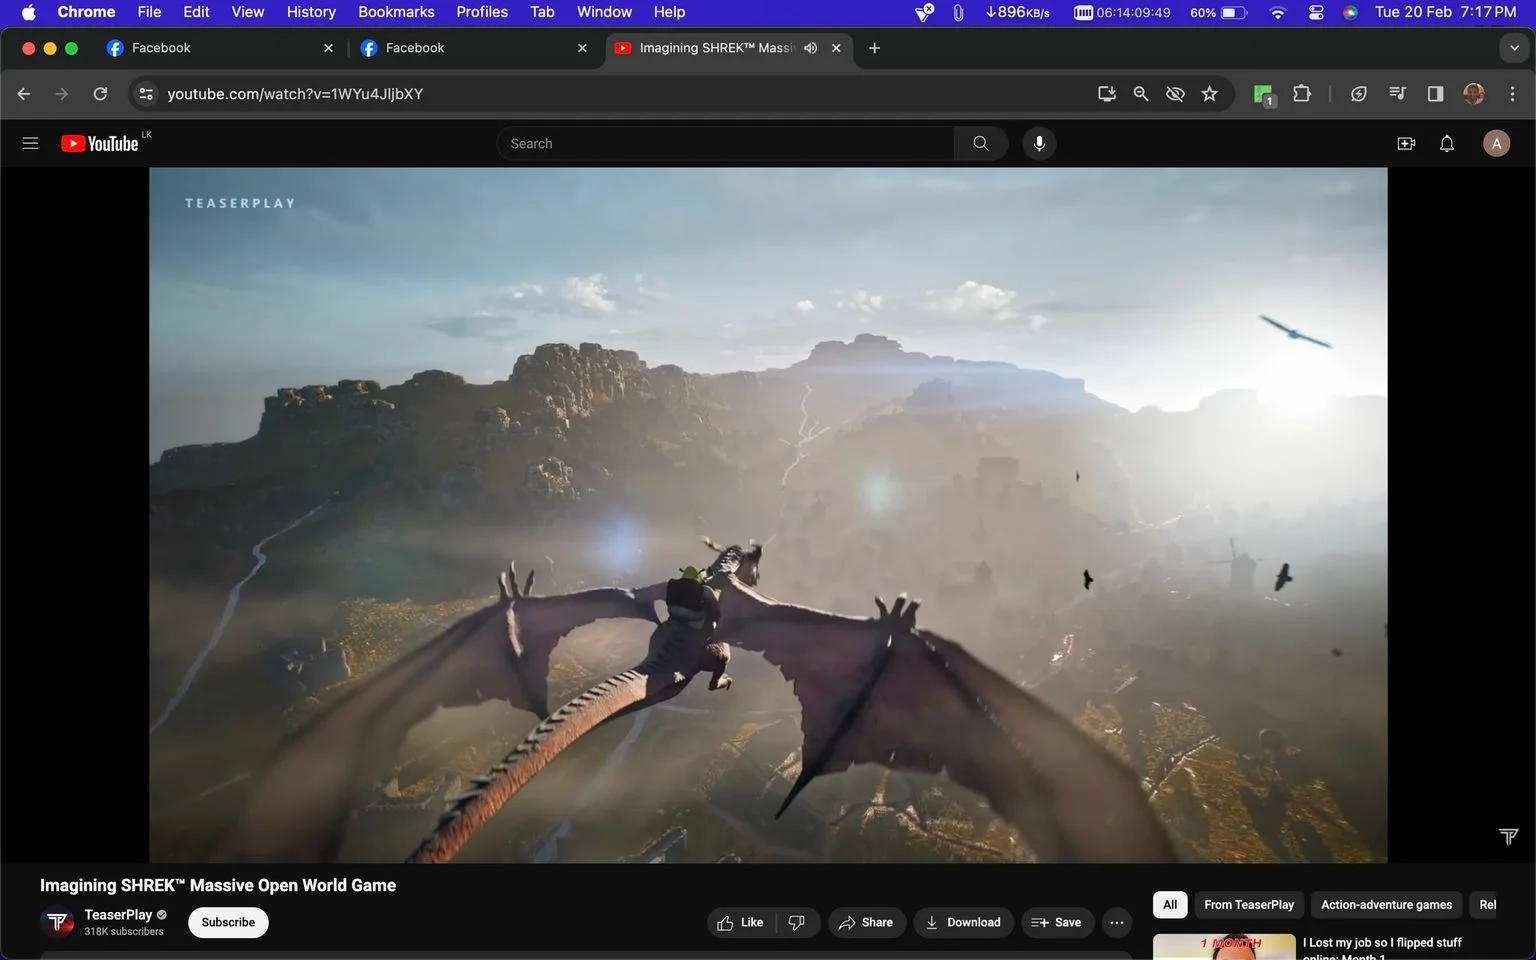Click the Share button
The image size is (1536, 960).
click(866, 922)
